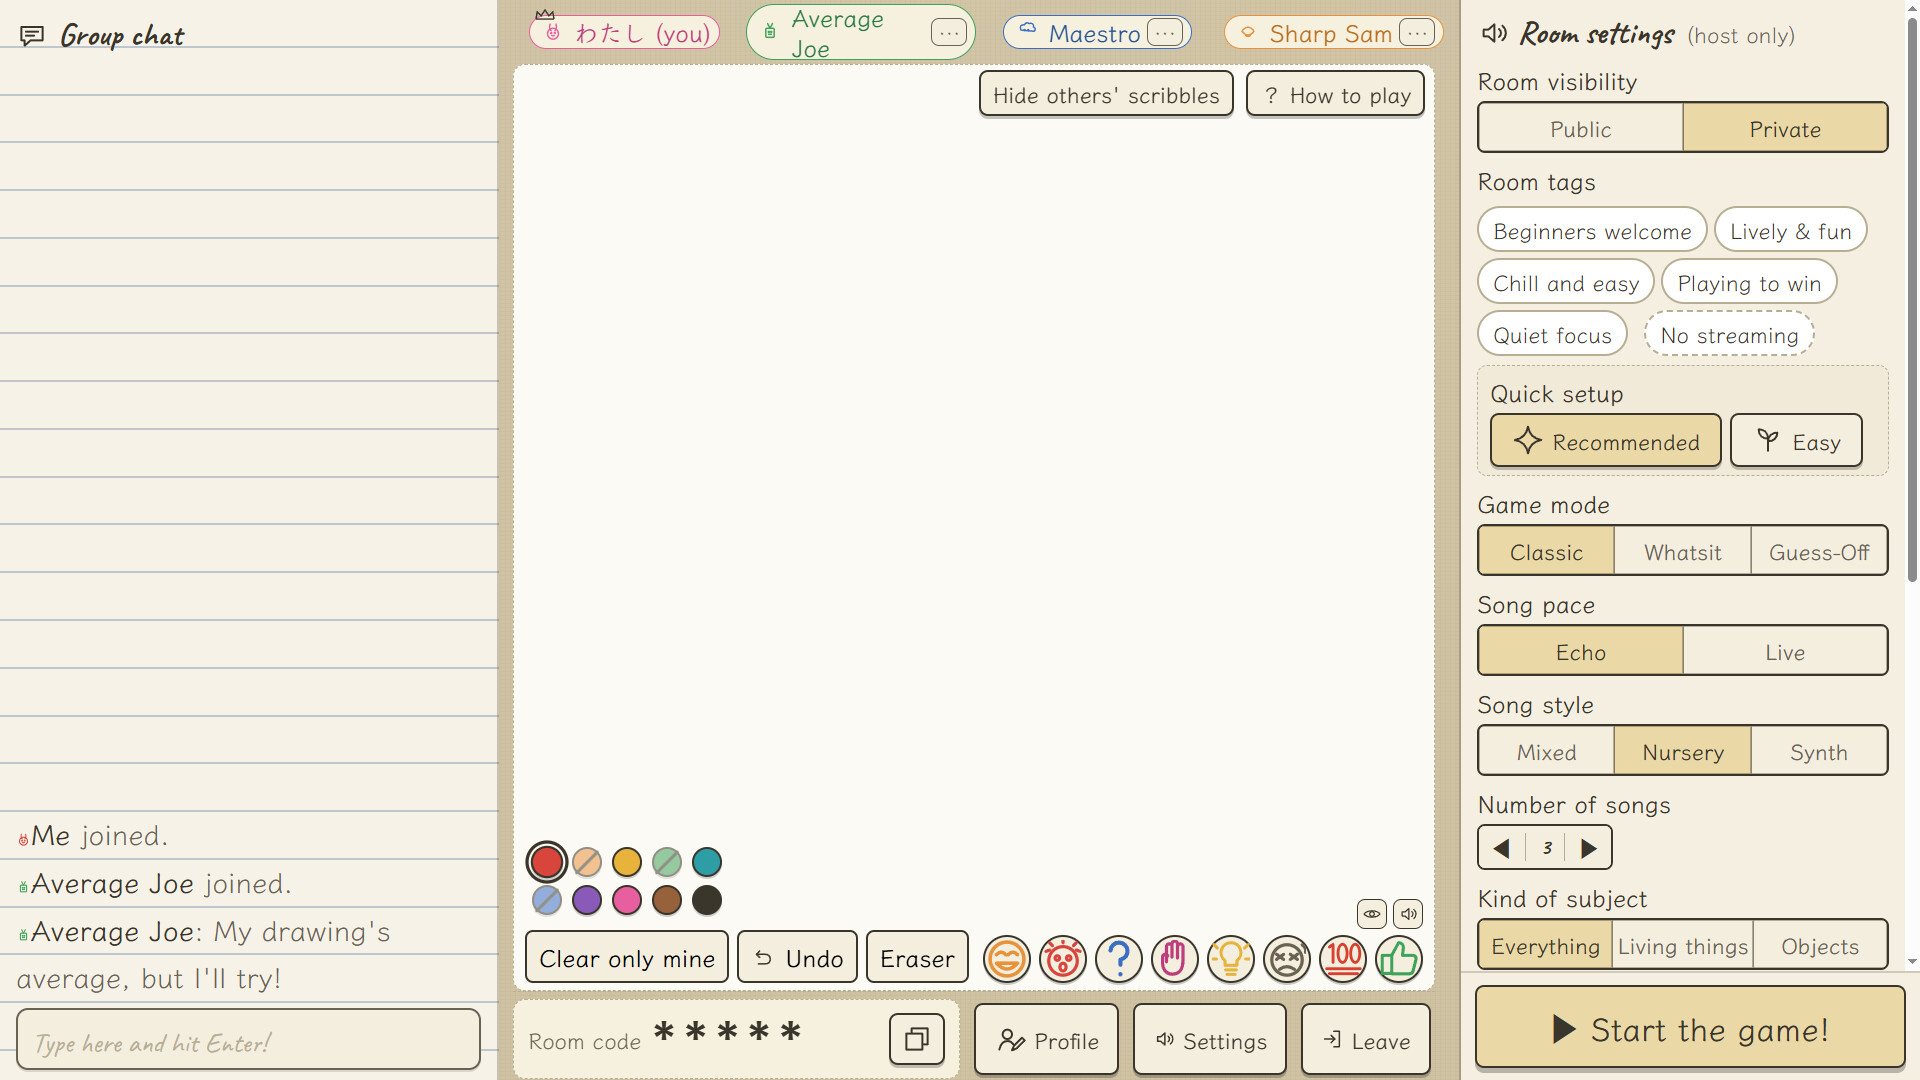Send the 100 score reaction
Image resolution: width=1920 pixels, height=1080 pixels.
click(x=1343, y=959)
